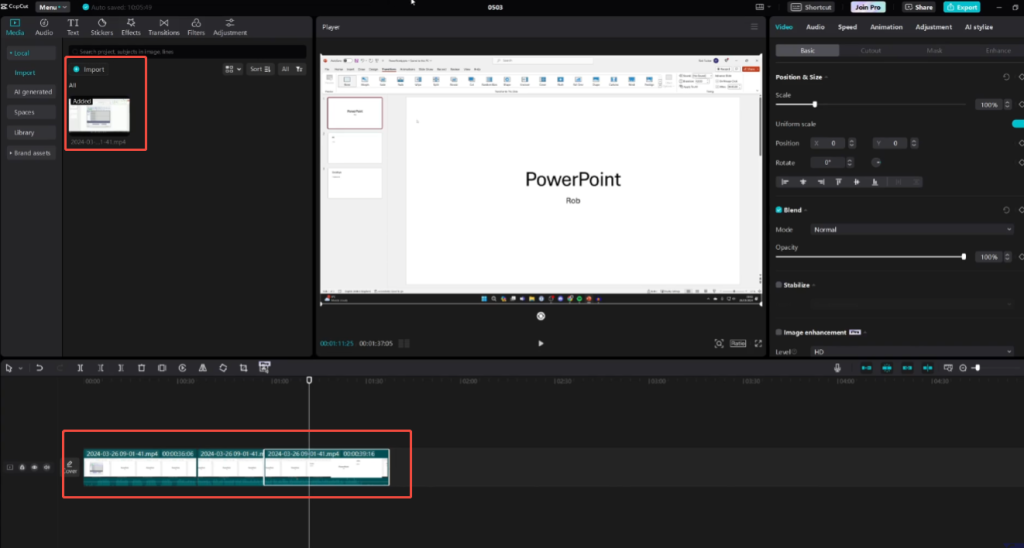
Task: Open the Blend Mode Normal dropdown
Action: tap(912, 229)
